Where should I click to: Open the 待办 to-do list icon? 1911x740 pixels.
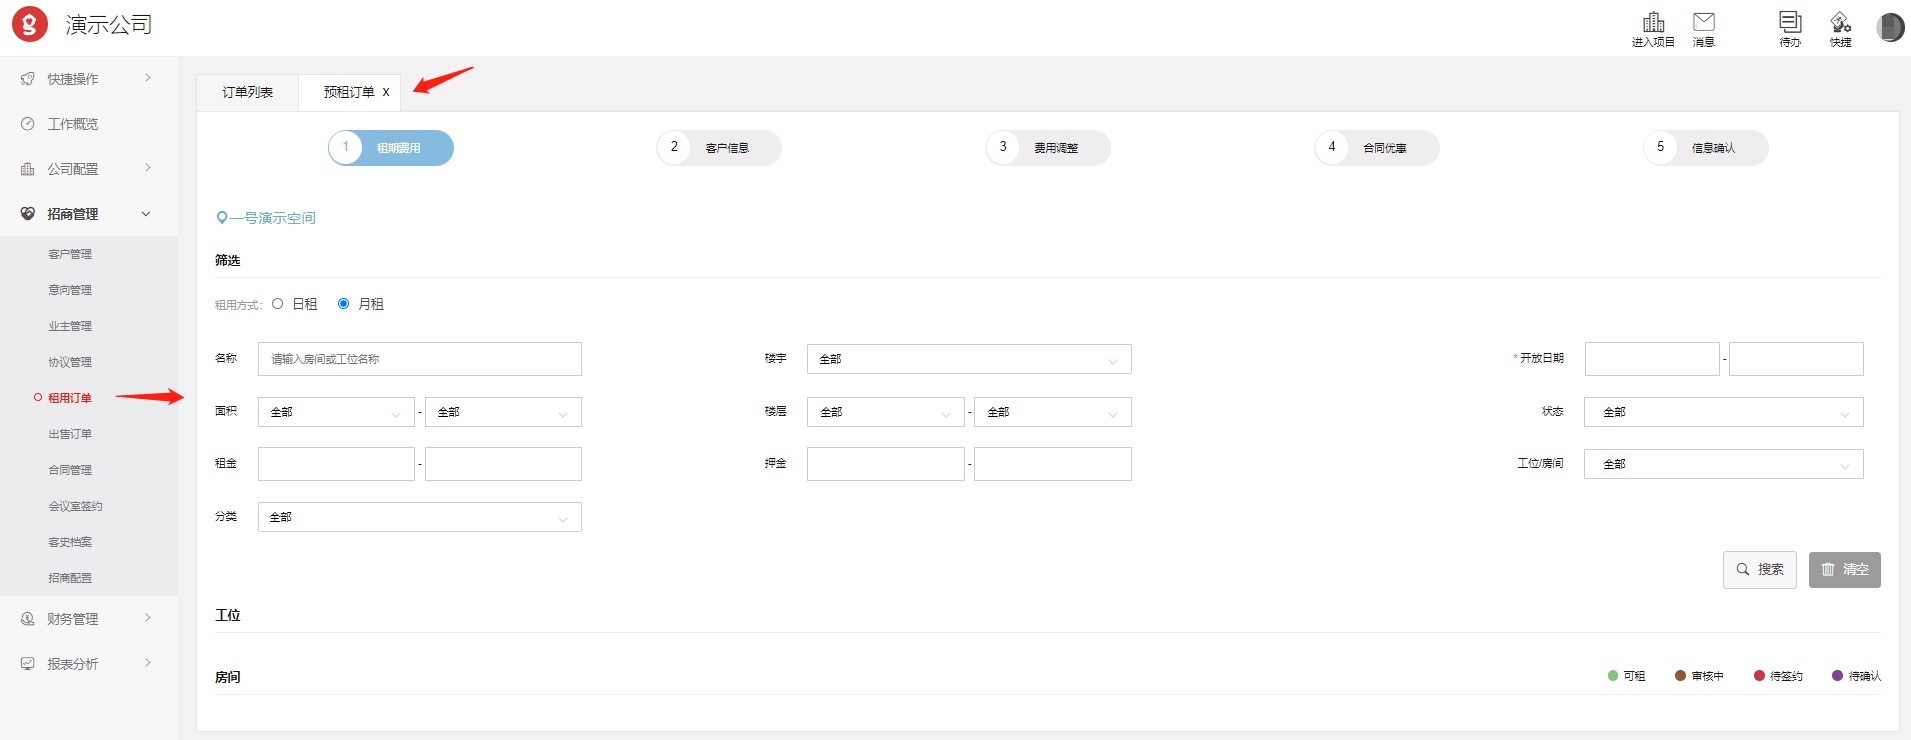(x=1789, y=22)
